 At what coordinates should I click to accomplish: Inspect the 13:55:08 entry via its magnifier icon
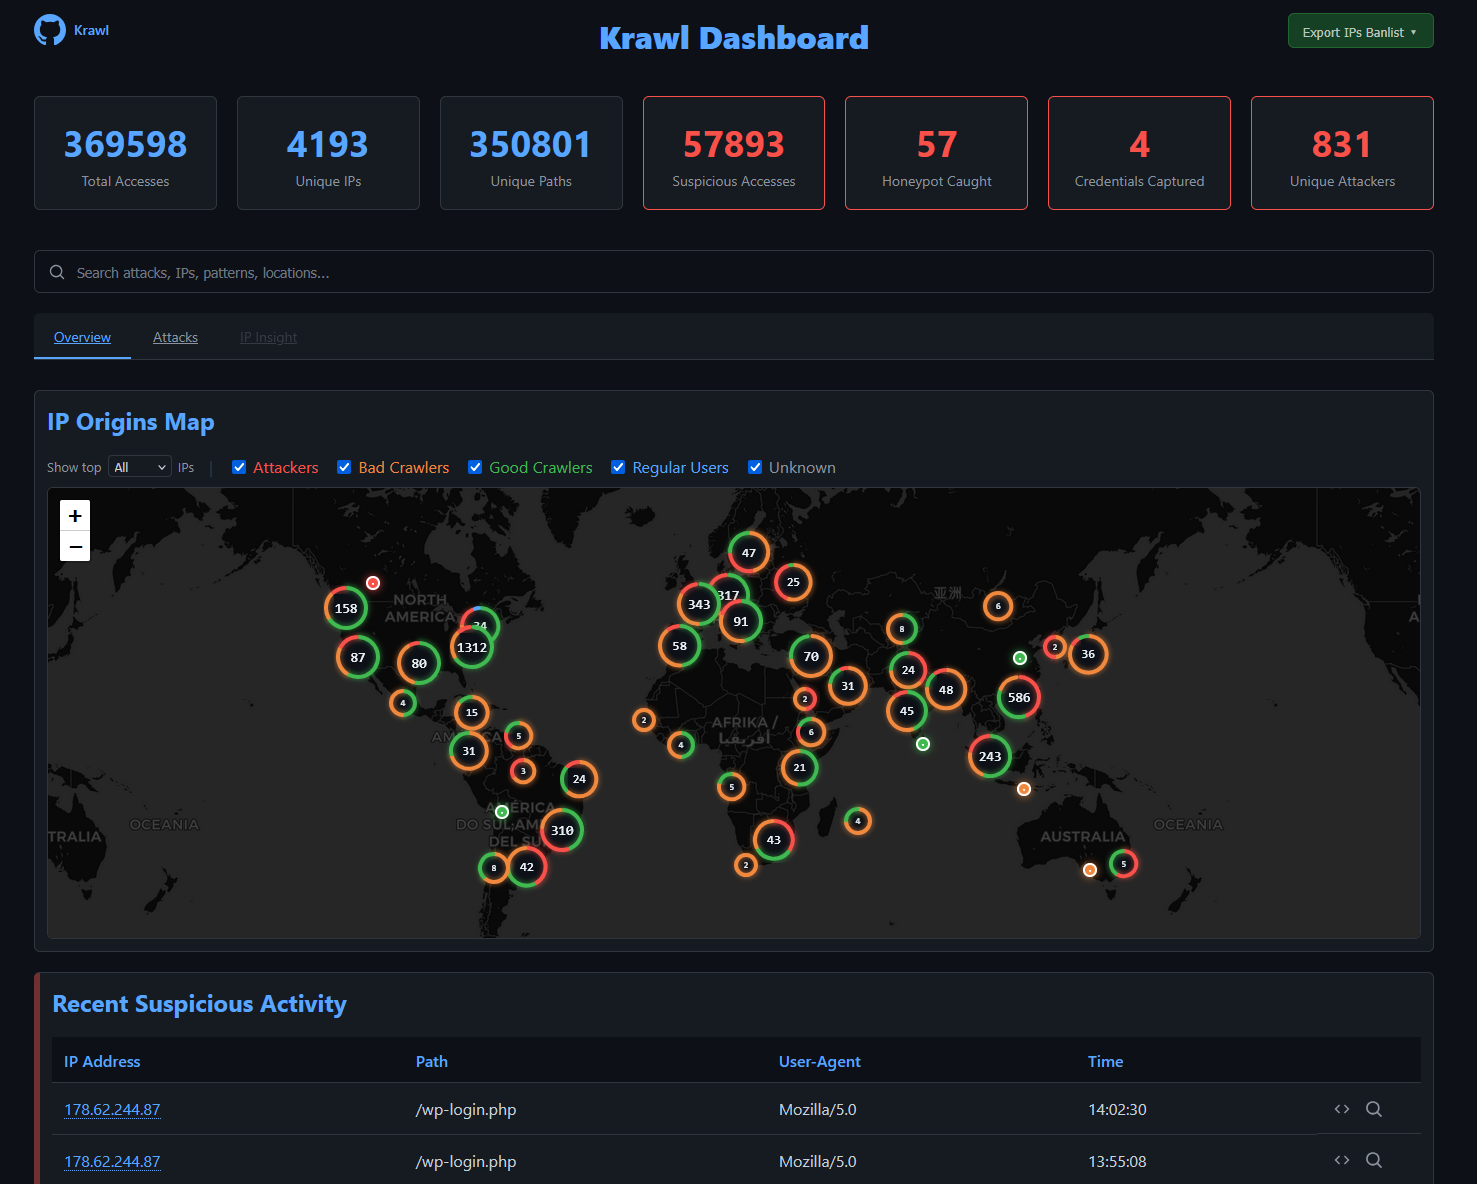tap(1374, 1160)
